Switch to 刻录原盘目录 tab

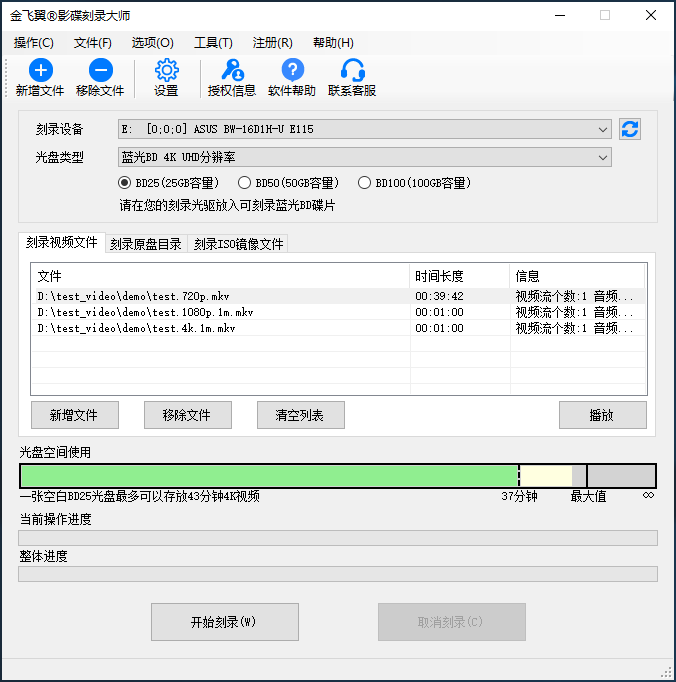[x=146, y=244]
